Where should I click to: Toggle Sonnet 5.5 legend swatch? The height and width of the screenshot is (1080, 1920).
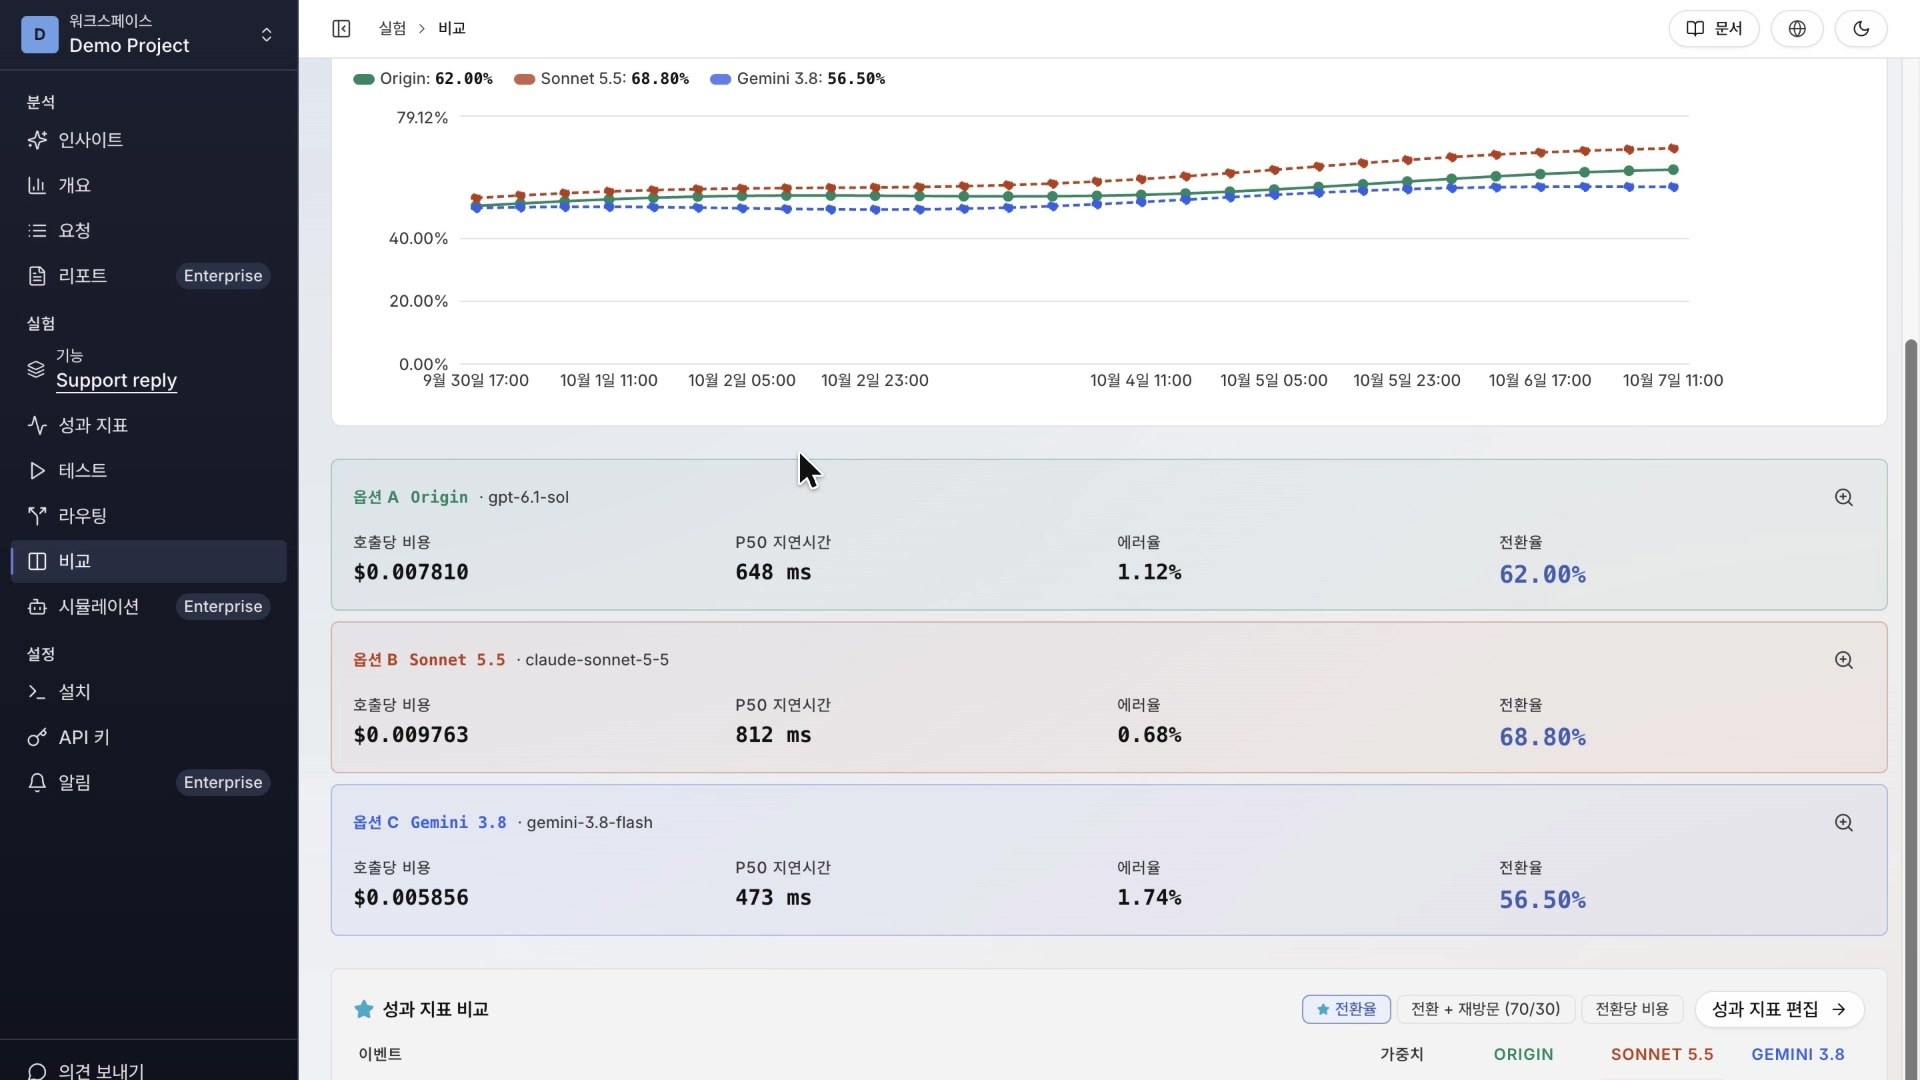pyautogui.click(x=525, y=79)
